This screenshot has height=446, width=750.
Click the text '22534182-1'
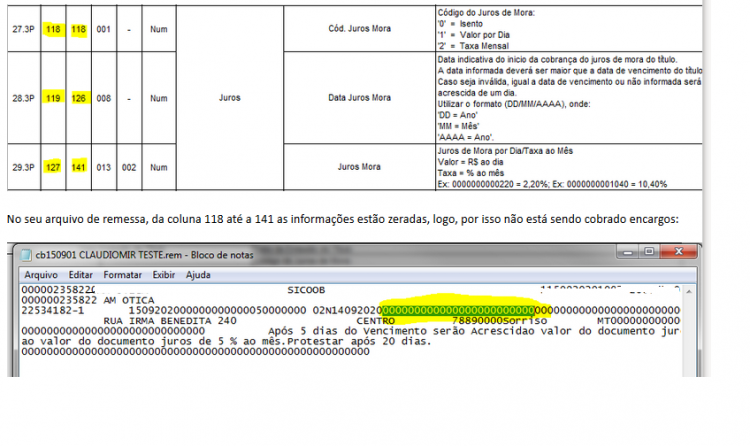(53, 311)
